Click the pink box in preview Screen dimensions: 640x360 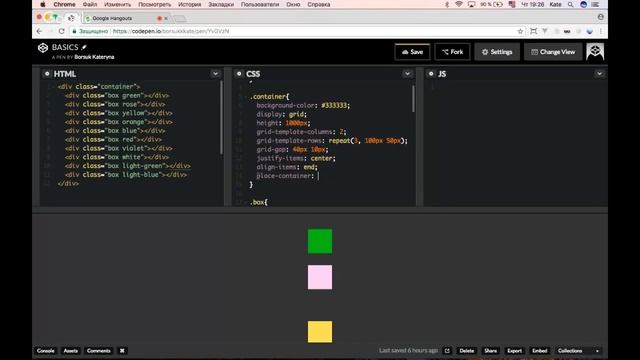[320, 277]
